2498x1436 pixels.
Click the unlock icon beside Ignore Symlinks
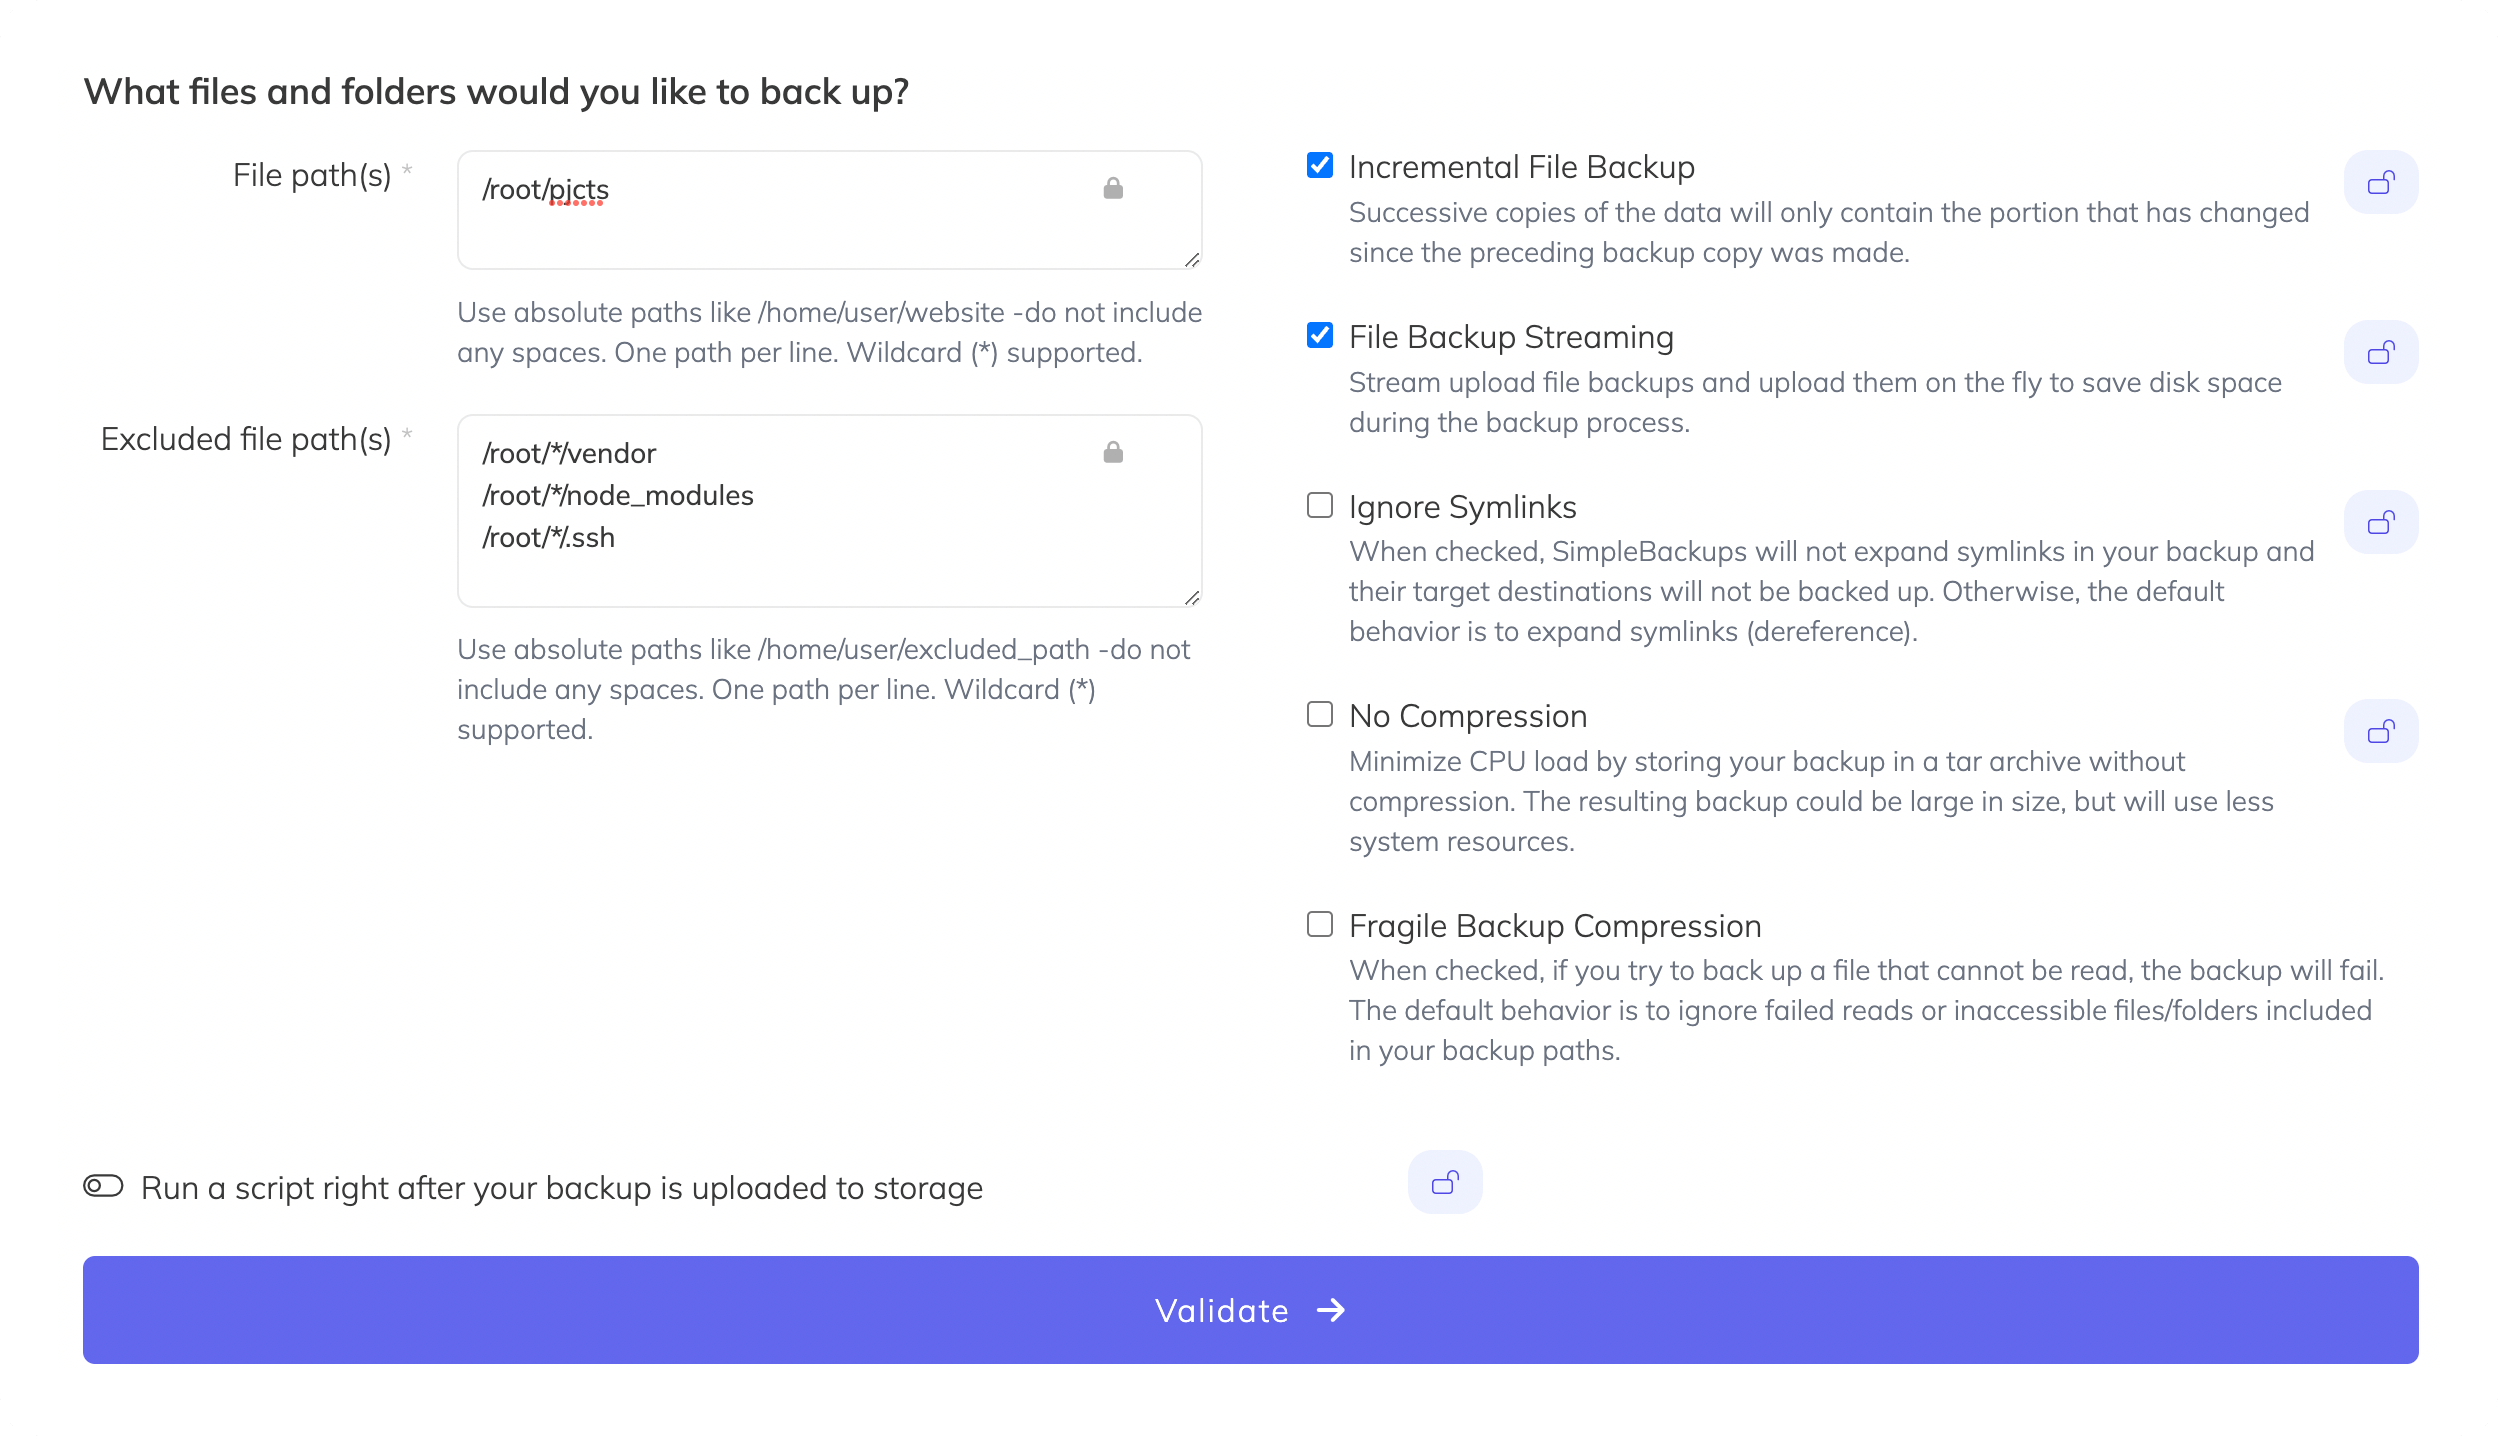coord(2380,522)
